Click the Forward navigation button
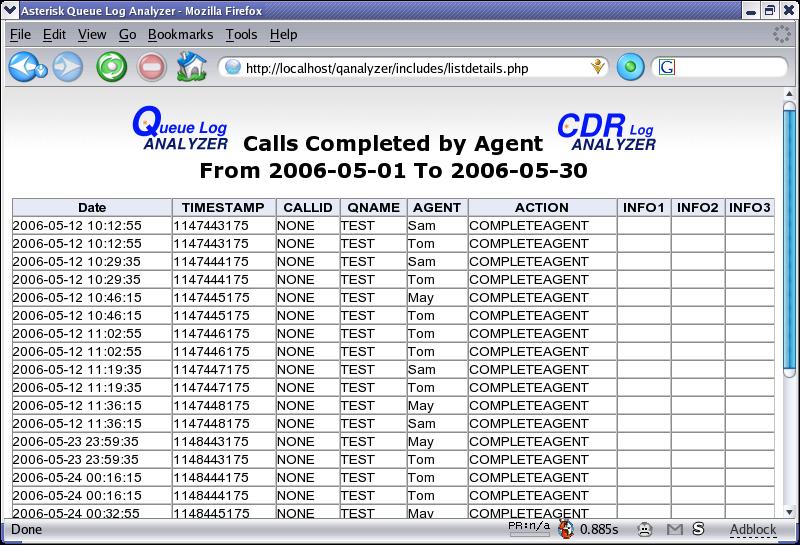 [68, 67]
